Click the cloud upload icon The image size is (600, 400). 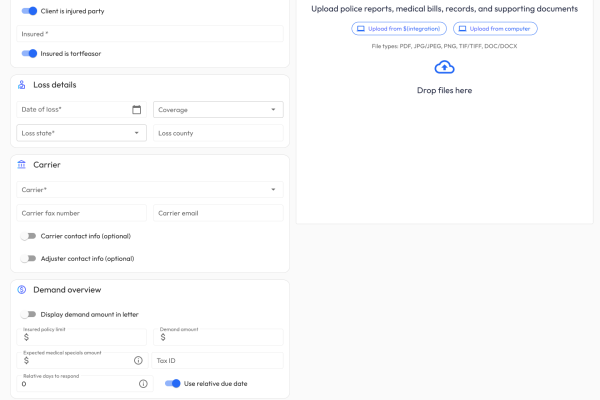(x=444, y=67)
